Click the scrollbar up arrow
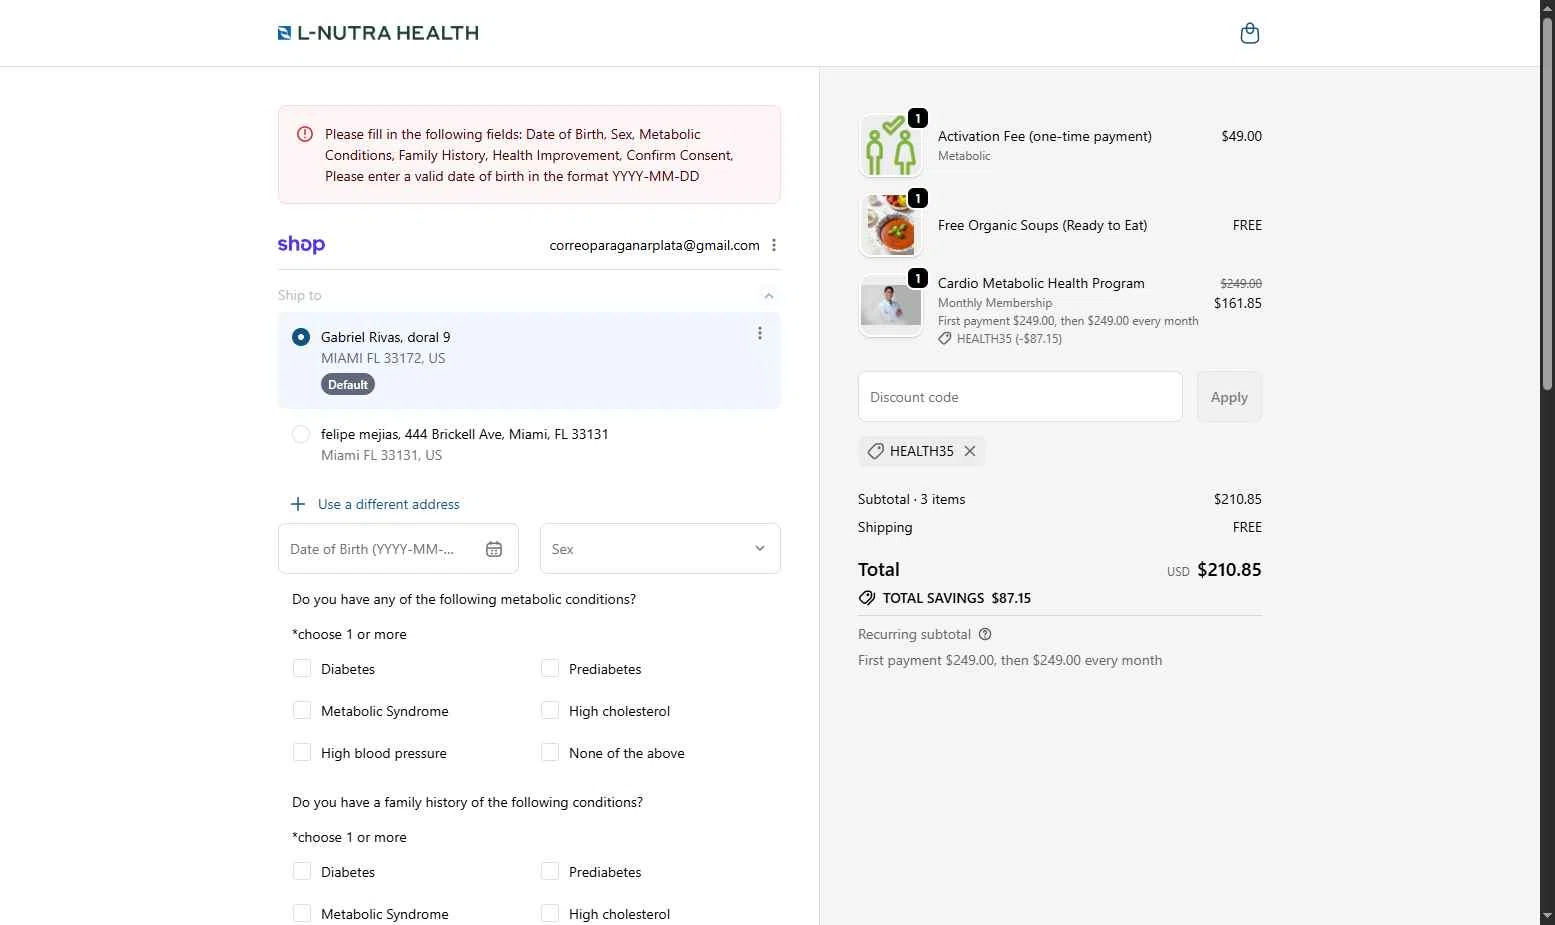This screenshot has width=1555, height=925. [1547, 8]
